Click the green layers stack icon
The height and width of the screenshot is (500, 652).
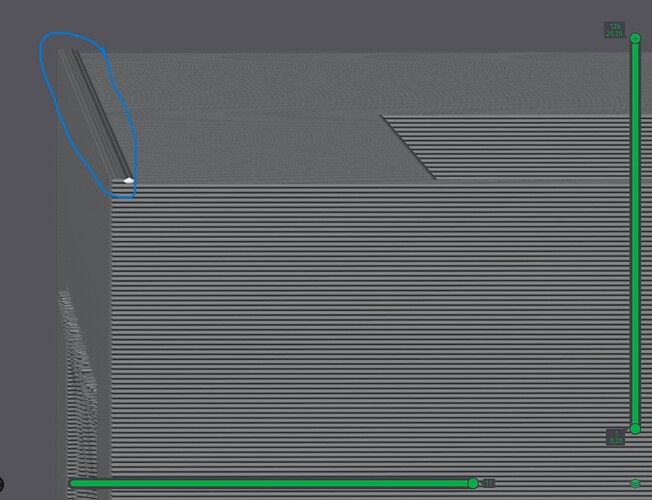pyautogui.click(x=635, y=483)
